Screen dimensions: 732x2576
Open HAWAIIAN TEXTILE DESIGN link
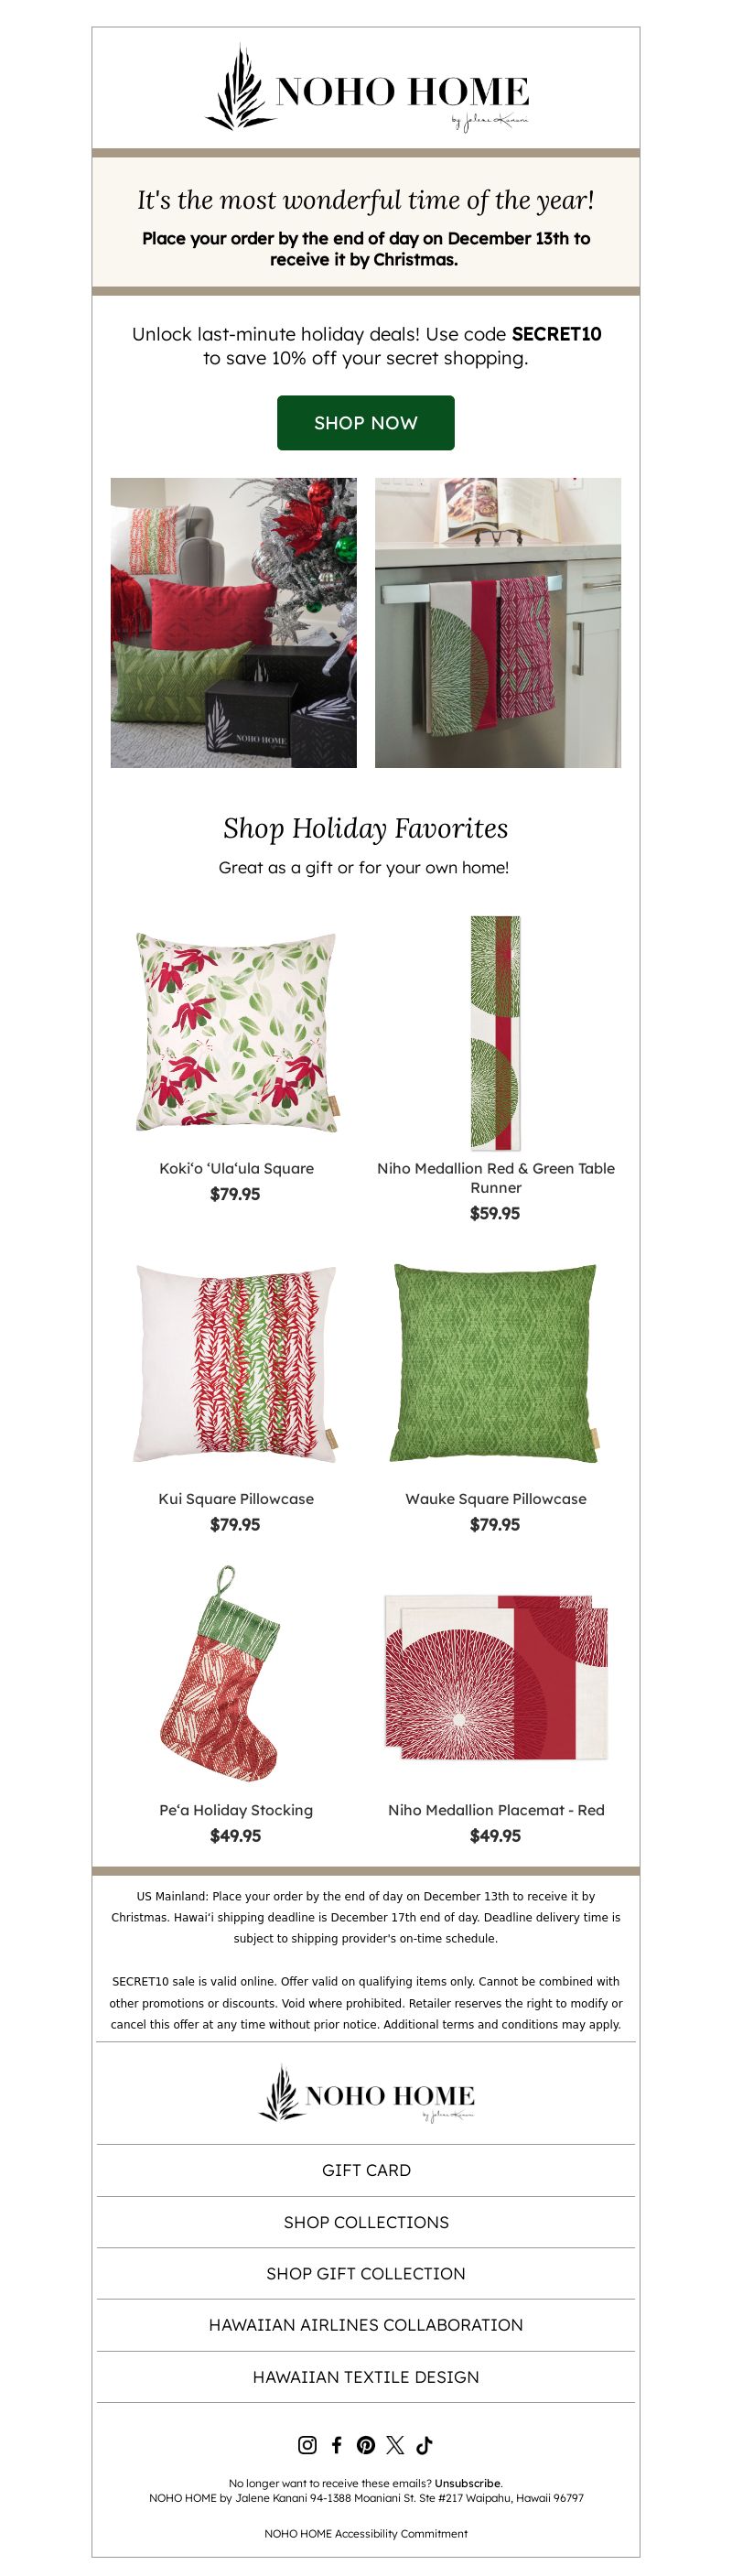366,2377
